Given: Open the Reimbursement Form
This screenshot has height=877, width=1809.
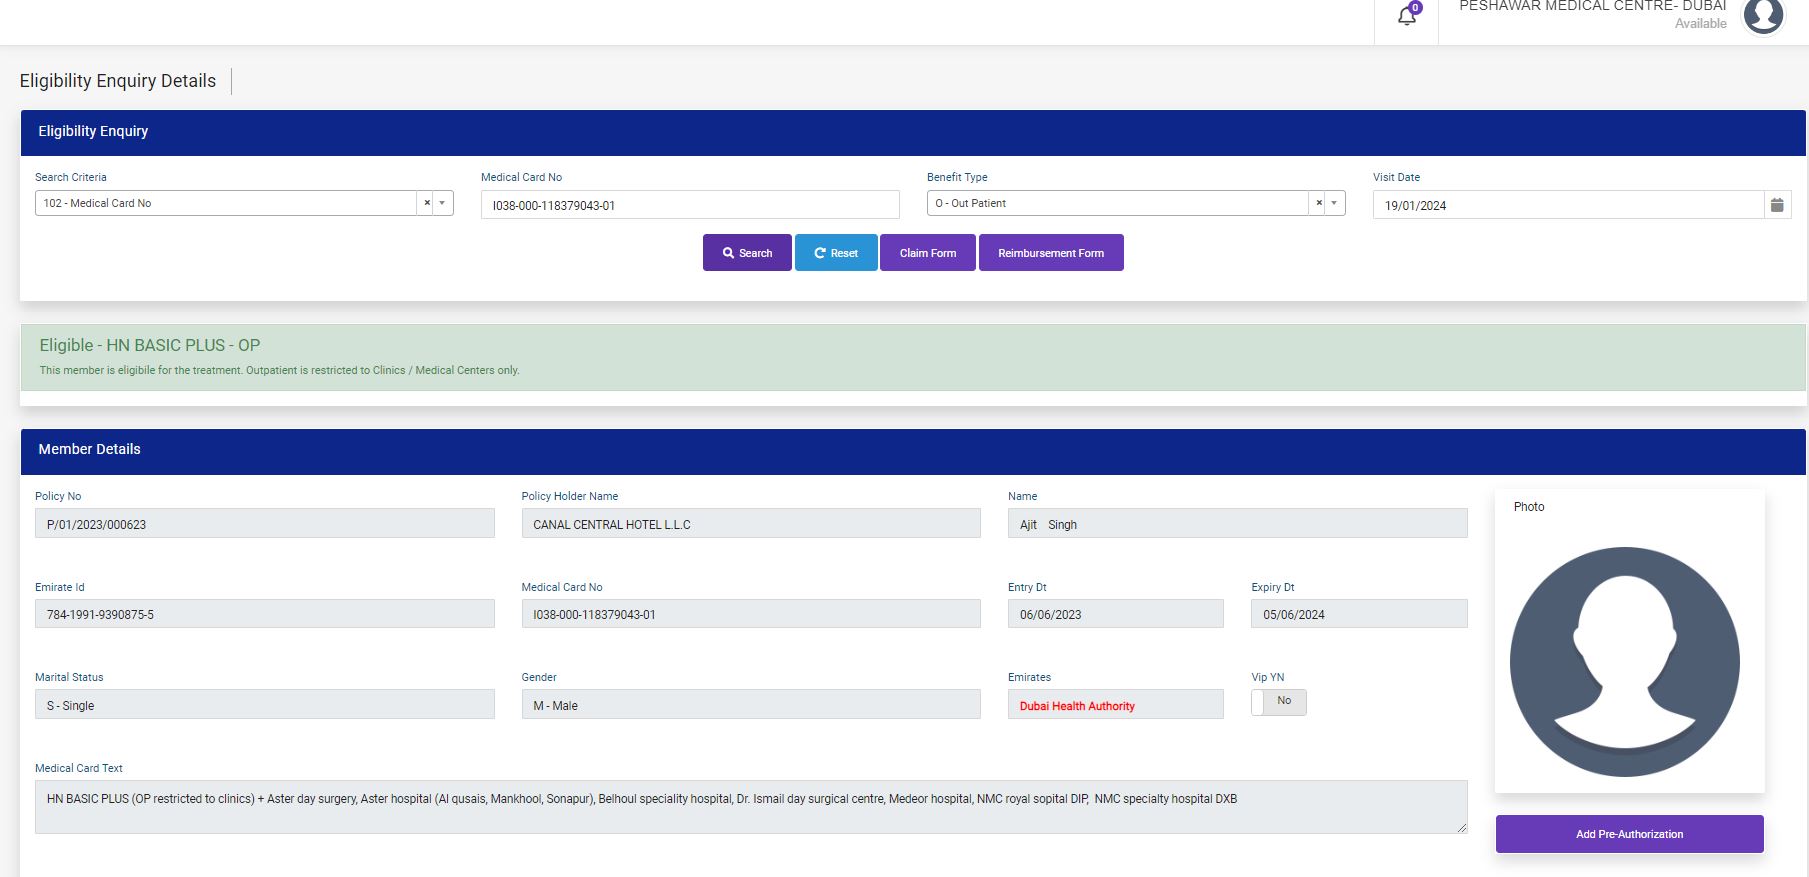Looking at the screenshot, I should pyautogui.click(x=1050, y=253).
